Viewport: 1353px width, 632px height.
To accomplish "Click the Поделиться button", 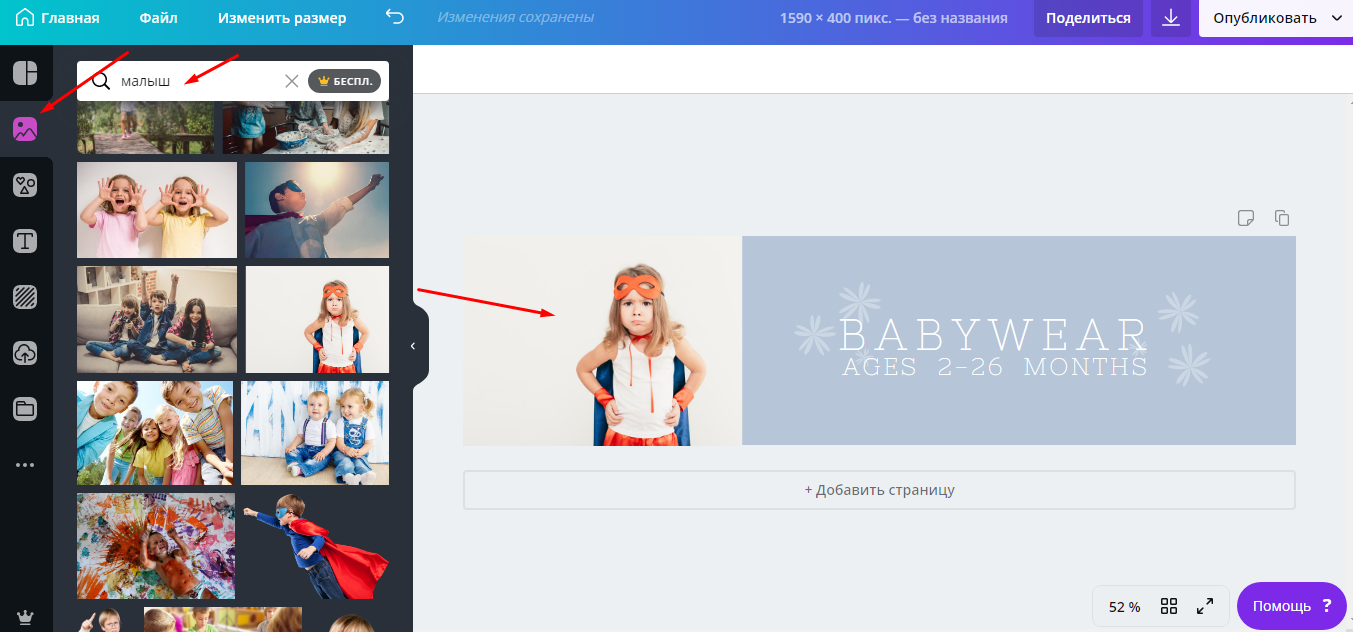I will pos(1088,18).
